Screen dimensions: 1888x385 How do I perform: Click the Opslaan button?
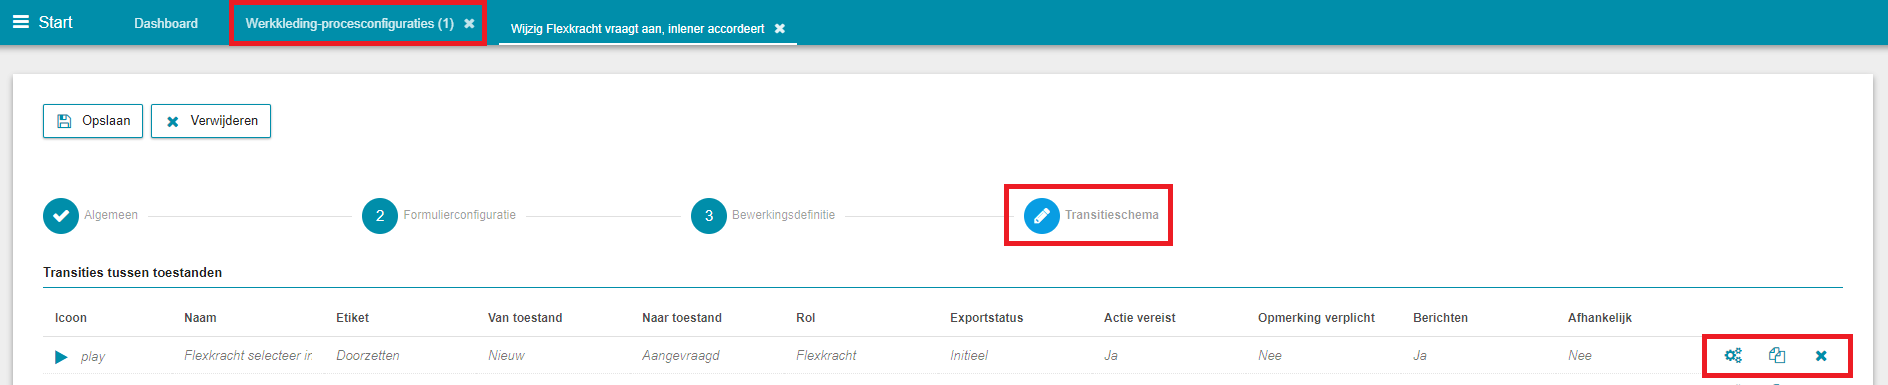pos(93,121)
